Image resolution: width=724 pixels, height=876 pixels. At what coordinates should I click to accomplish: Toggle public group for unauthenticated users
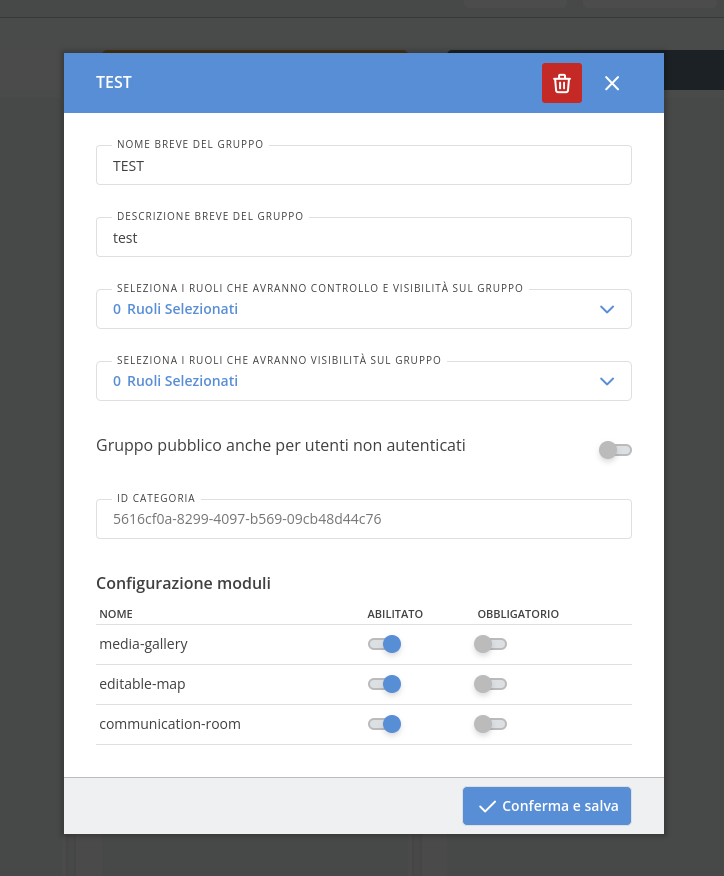(x=615, y=450)
